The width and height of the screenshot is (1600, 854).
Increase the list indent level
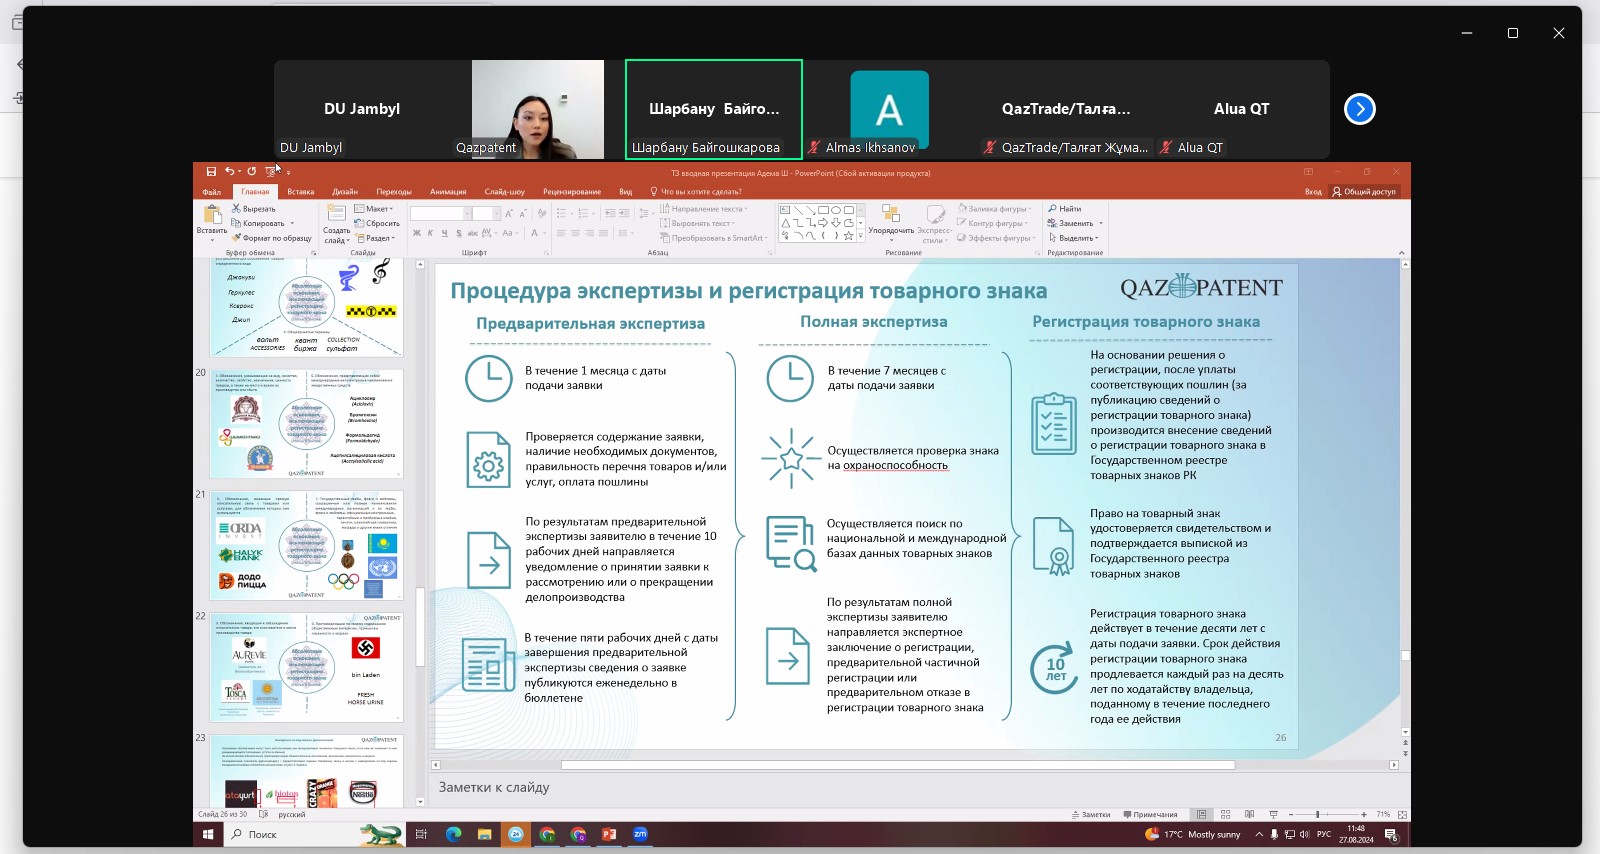tap(624, 213)
